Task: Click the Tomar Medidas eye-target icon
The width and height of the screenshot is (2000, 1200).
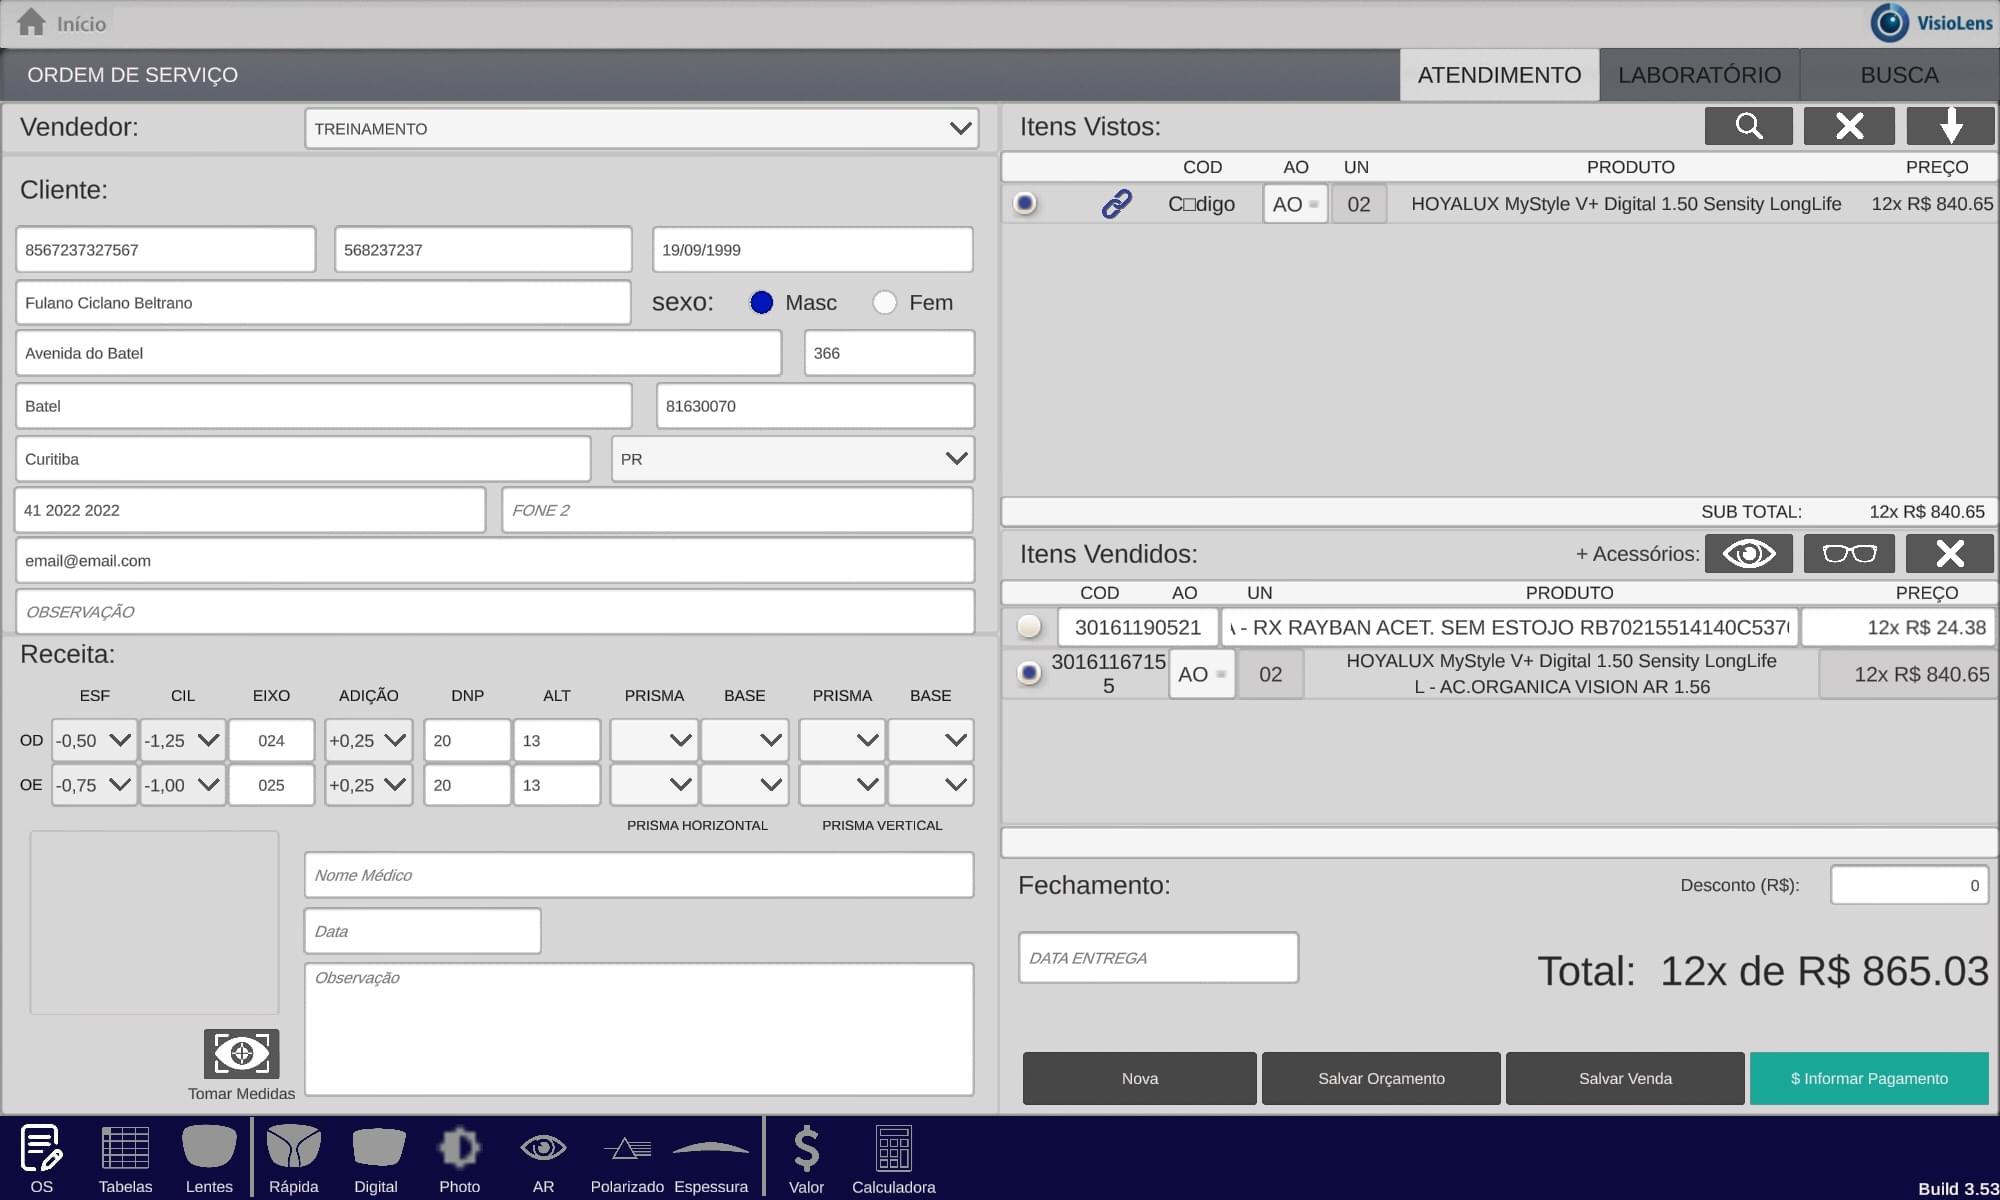Action: pyautogui.click(x=241, y=1053)
